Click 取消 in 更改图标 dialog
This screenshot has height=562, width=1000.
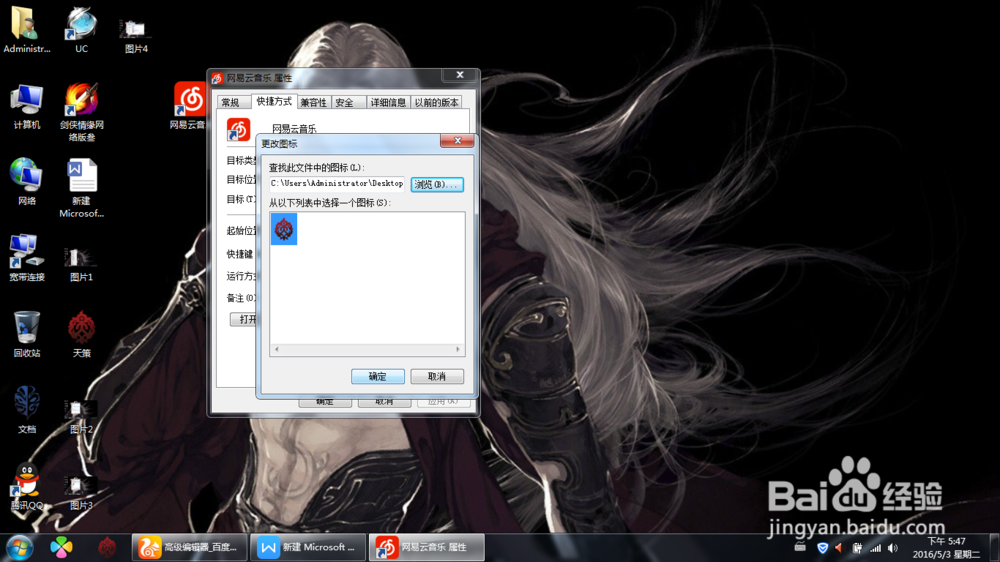pos(437,376)
